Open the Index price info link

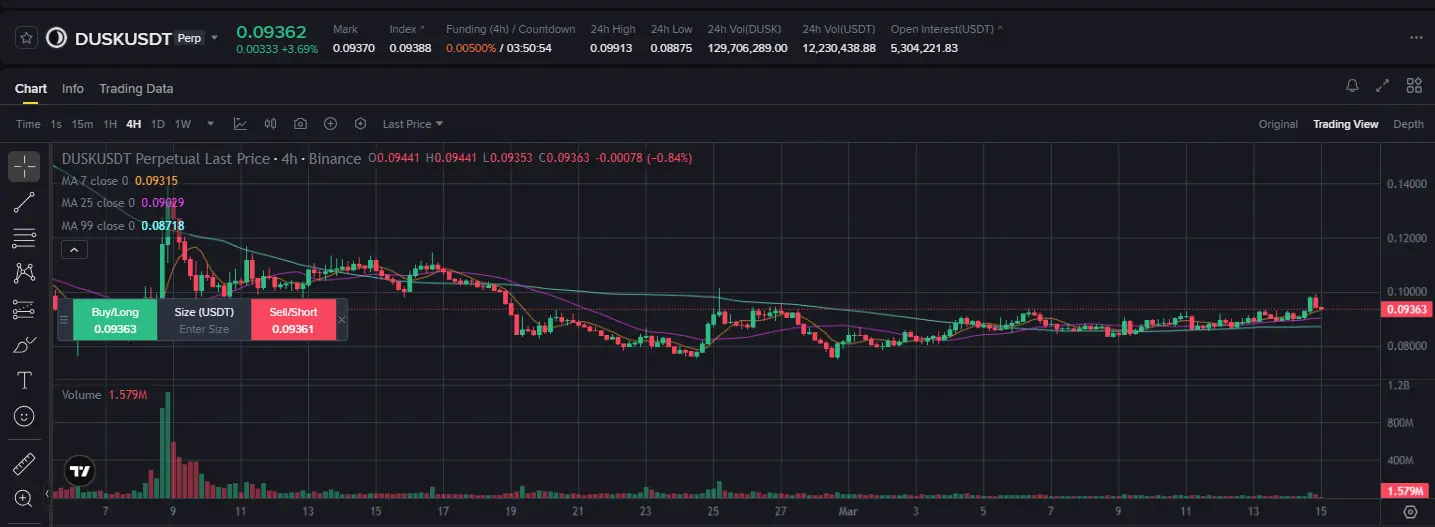[407, 29]
